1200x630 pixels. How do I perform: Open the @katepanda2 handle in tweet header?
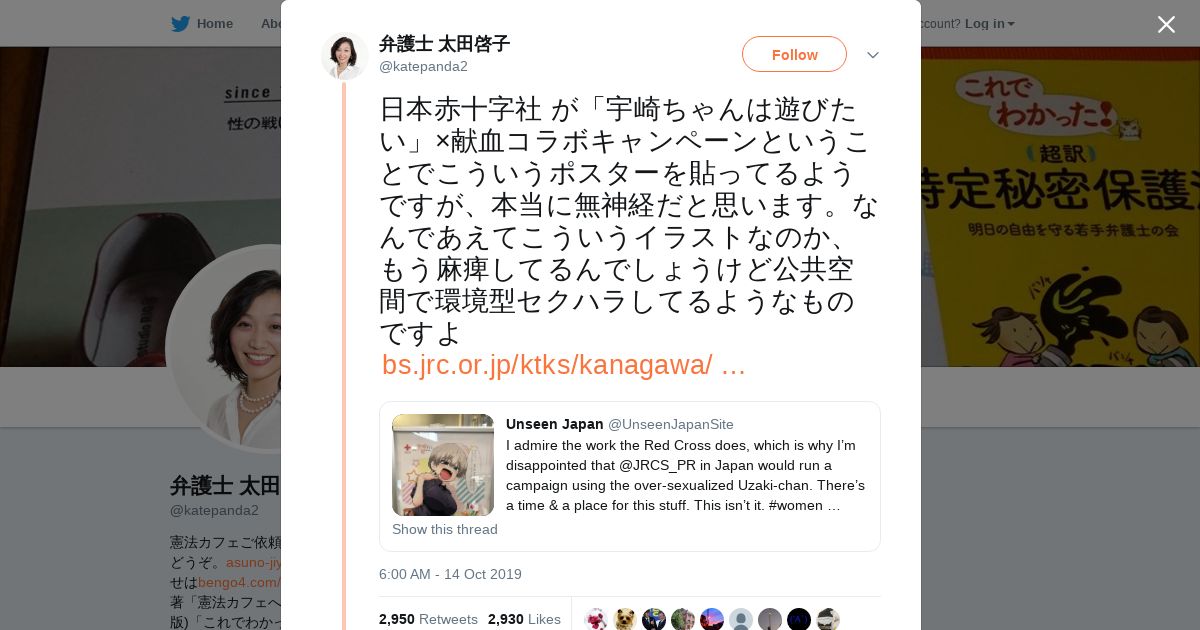[423, 66]
